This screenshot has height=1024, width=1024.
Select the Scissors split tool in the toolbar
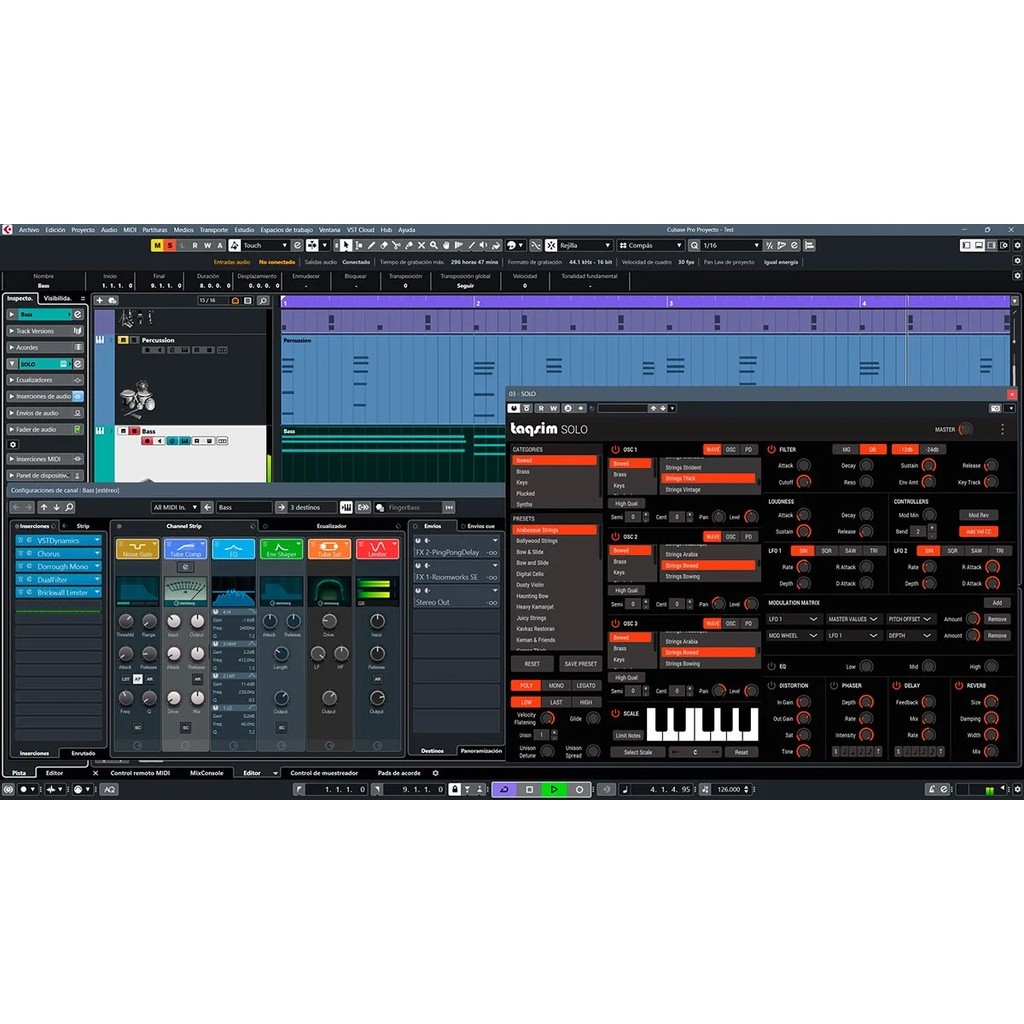coord(396,245)
